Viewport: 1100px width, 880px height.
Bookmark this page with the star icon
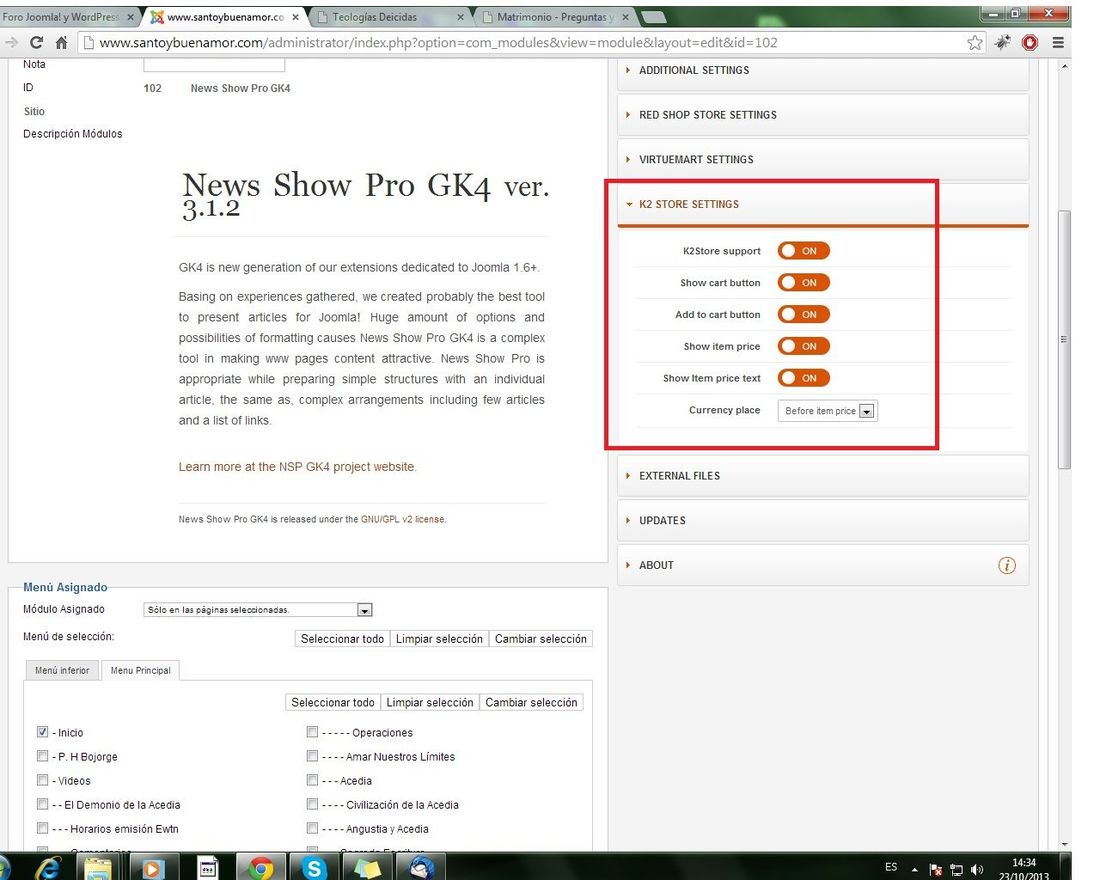[974, 43]
